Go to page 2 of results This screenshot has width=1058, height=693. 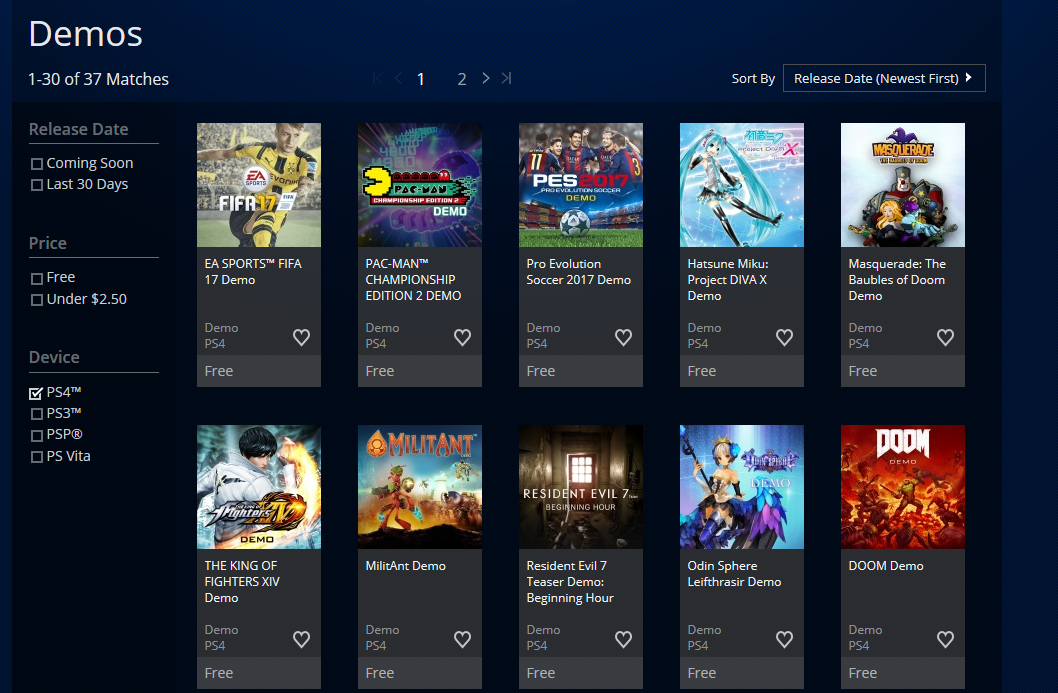tap(462, 79)
